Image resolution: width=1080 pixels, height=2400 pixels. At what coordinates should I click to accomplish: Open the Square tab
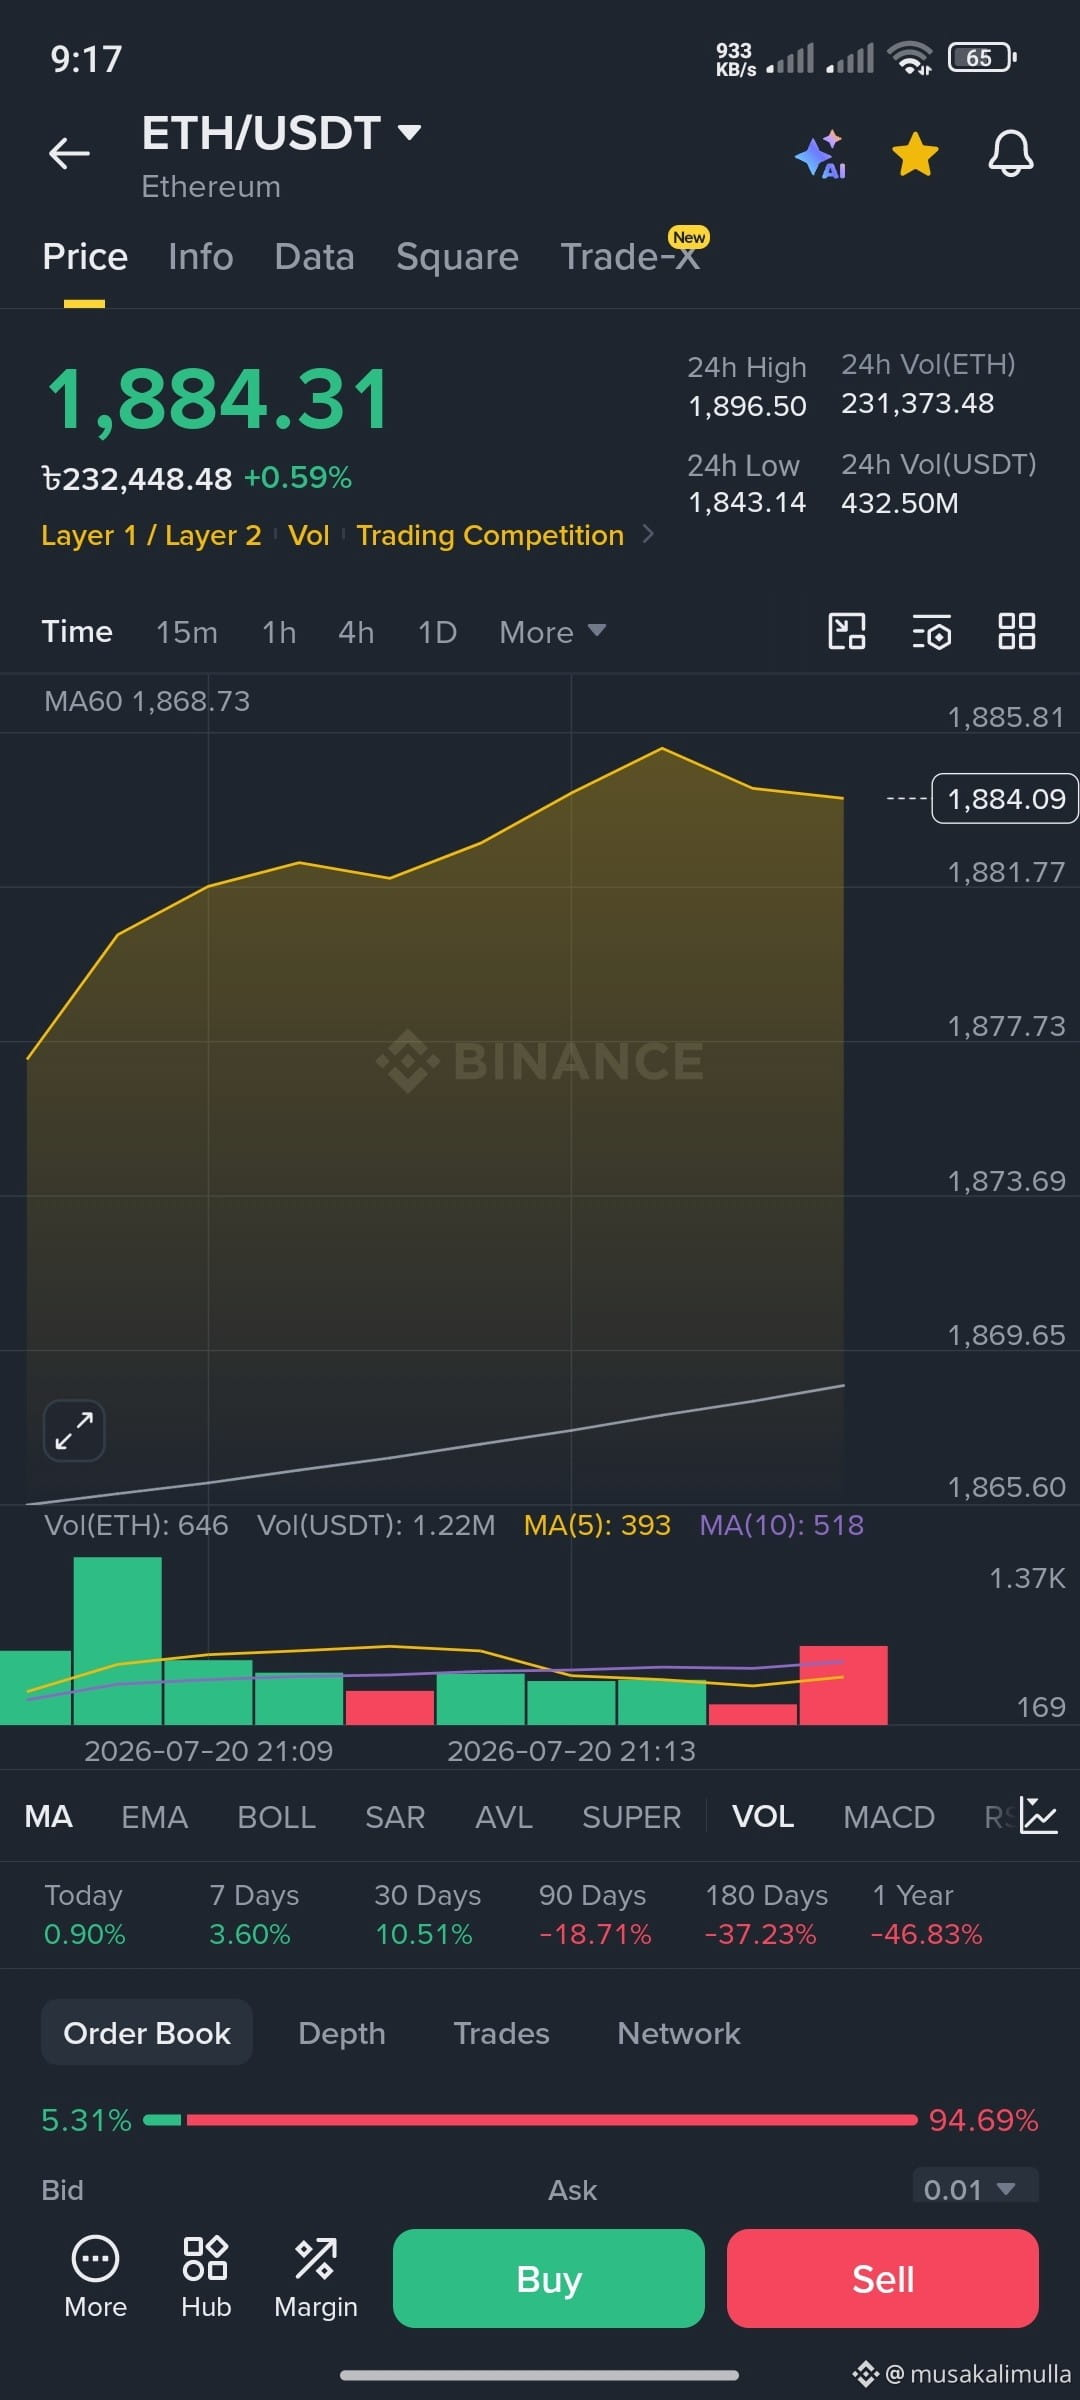tap(457, 257)
